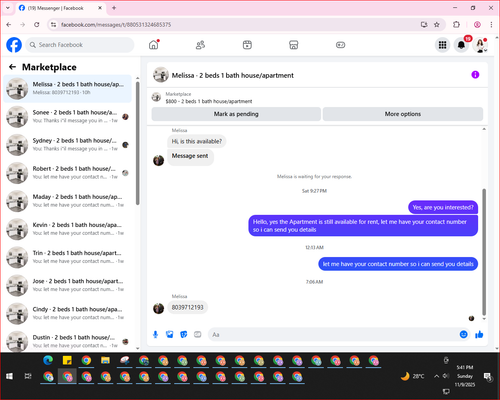Screen dimensions: 500x400
Task: Open a new browser tab
Action: pyautogui.click(x=114, y=8)
